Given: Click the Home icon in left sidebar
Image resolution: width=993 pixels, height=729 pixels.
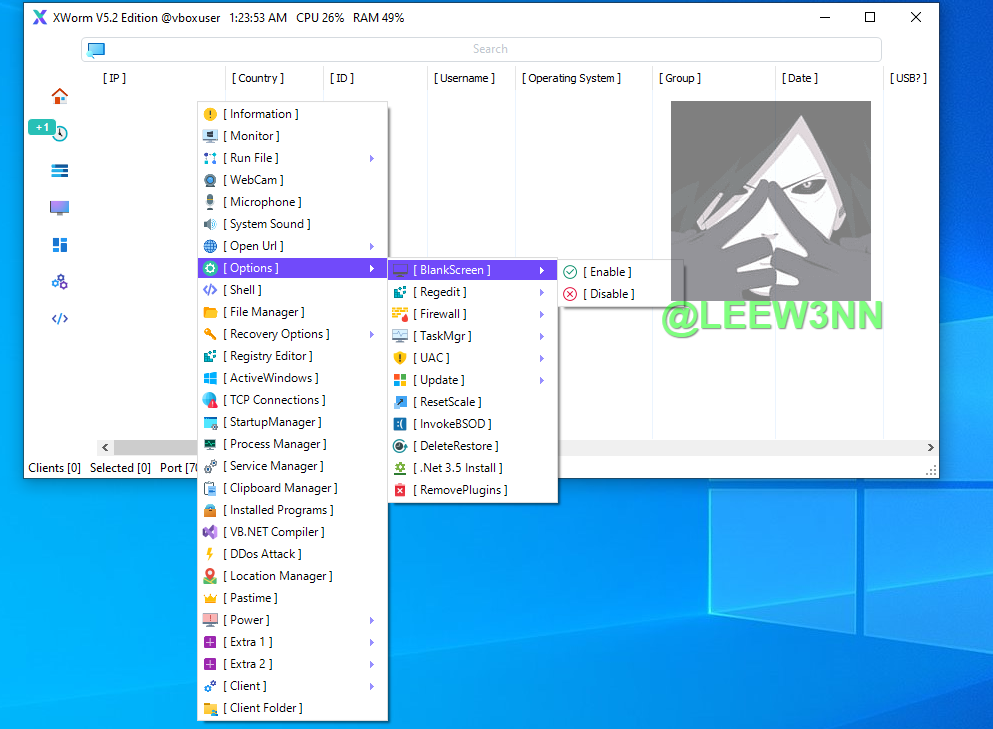Looking at the screenshot, I should (60, 96).
